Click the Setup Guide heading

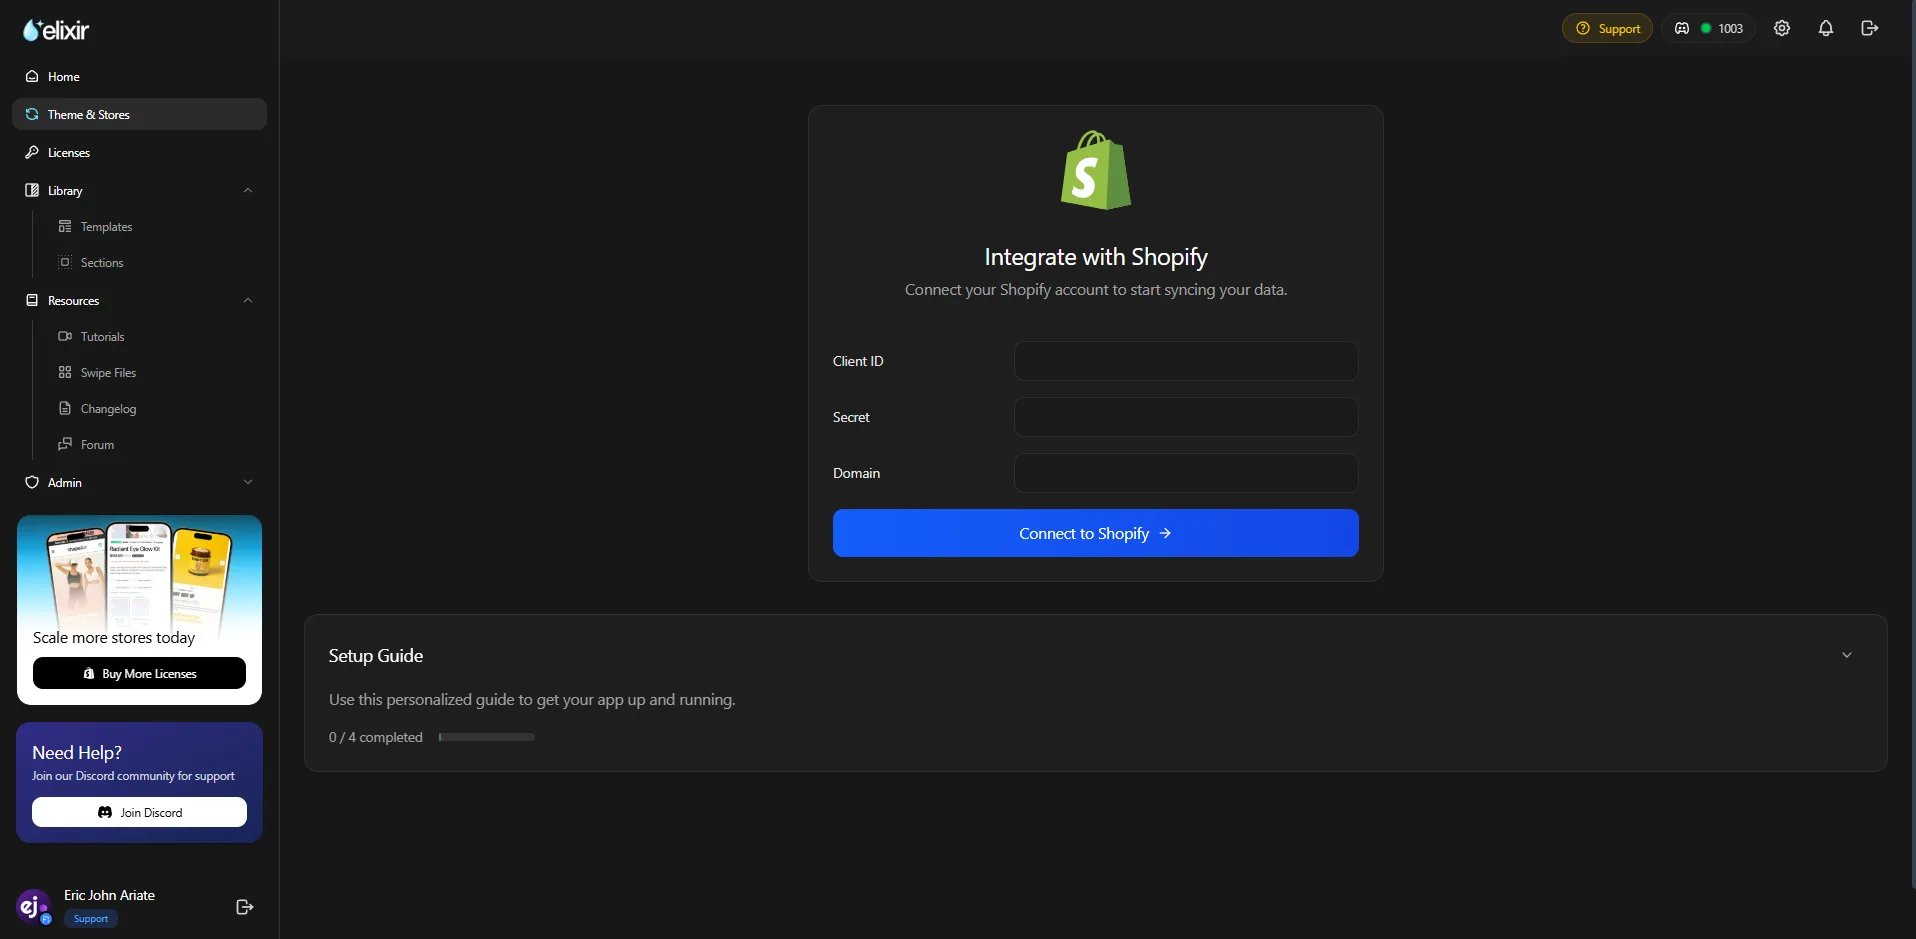tap(376, 656)
